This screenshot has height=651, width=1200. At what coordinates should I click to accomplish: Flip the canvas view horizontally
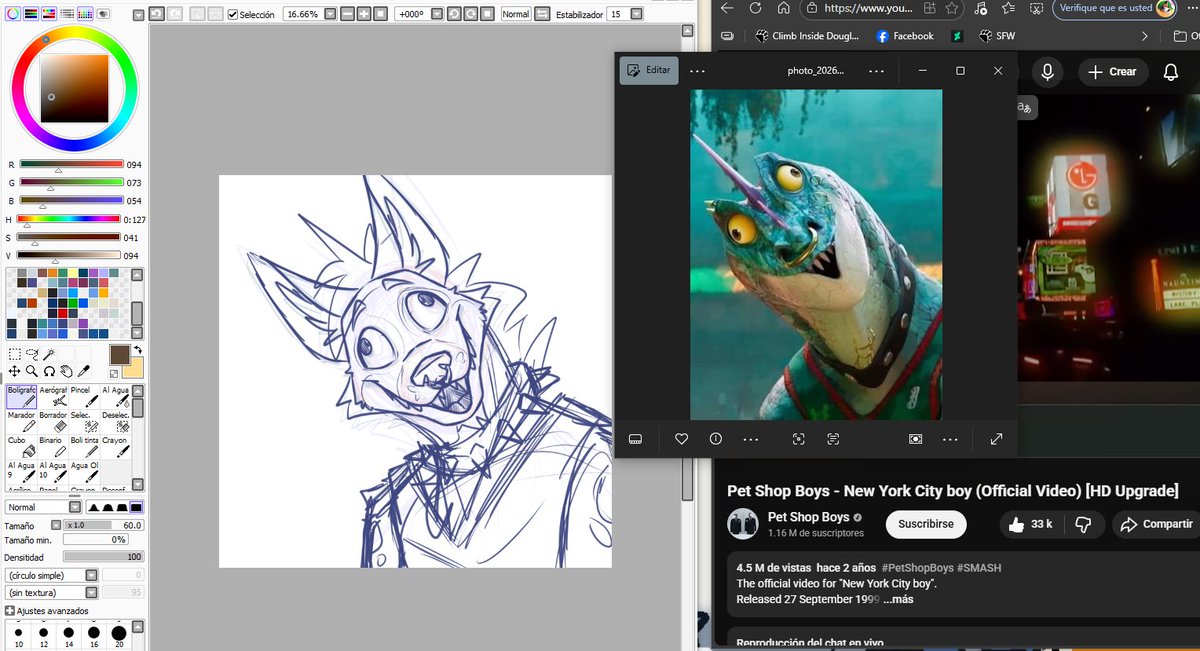(541, 14)
